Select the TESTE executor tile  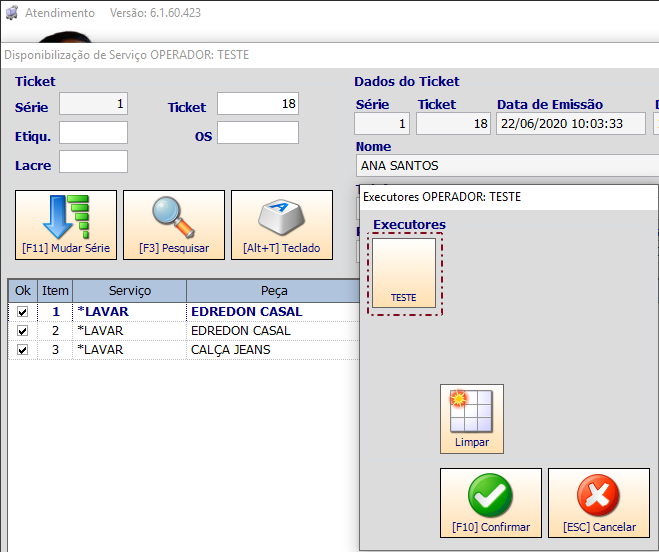pos(404,273)
